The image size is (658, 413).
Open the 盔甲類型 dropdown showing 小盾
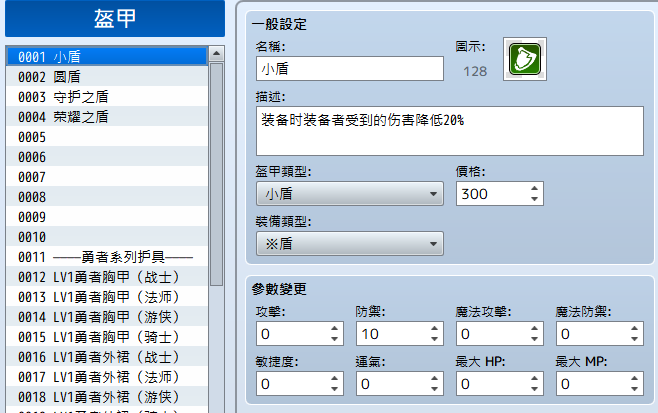click(350, 193)
